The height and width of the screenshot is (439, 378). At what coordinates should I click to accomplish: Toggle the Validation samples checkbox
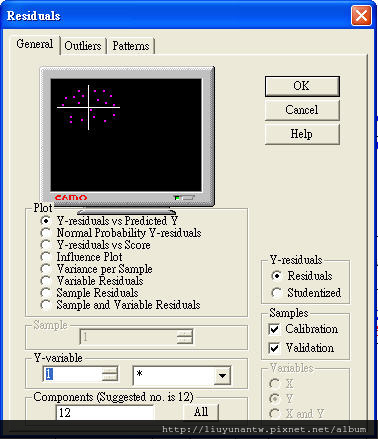274,348
